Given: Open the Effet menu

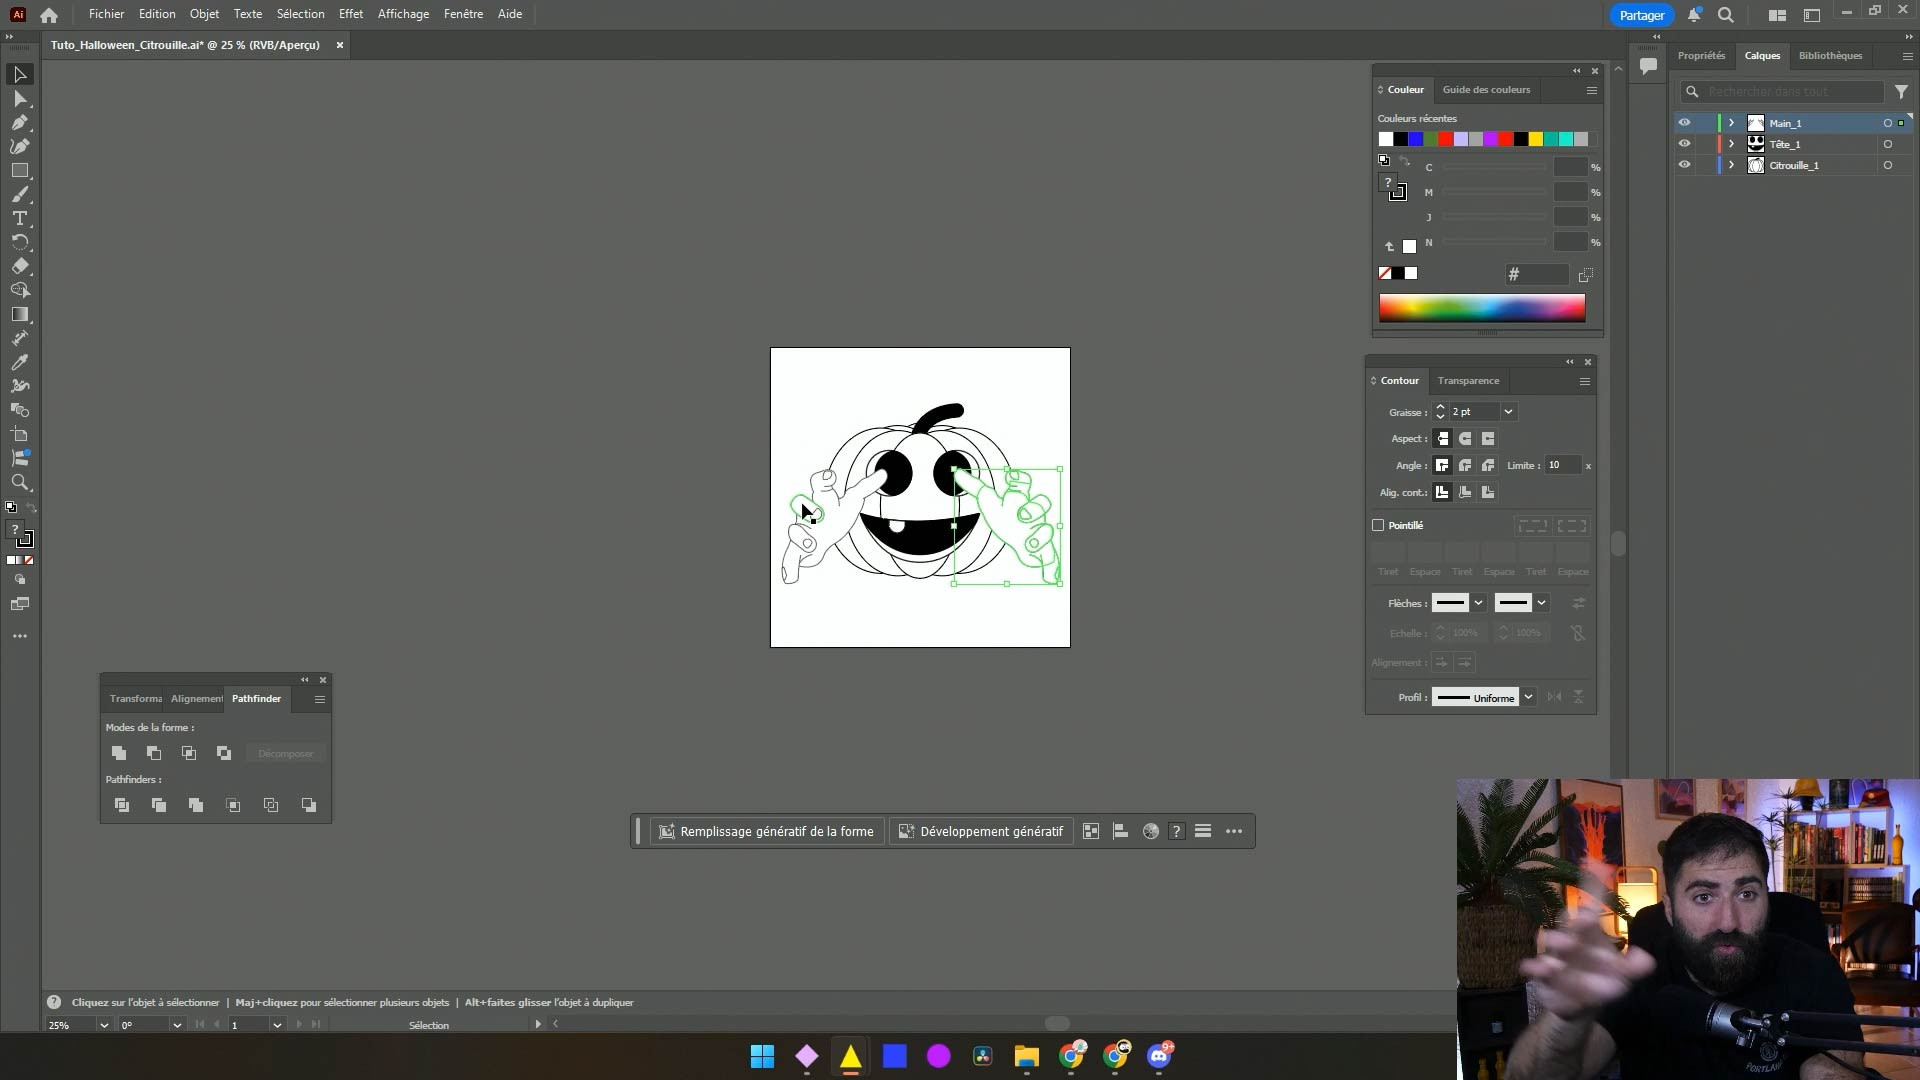Looking at the screenshot, I should (350, 14).
